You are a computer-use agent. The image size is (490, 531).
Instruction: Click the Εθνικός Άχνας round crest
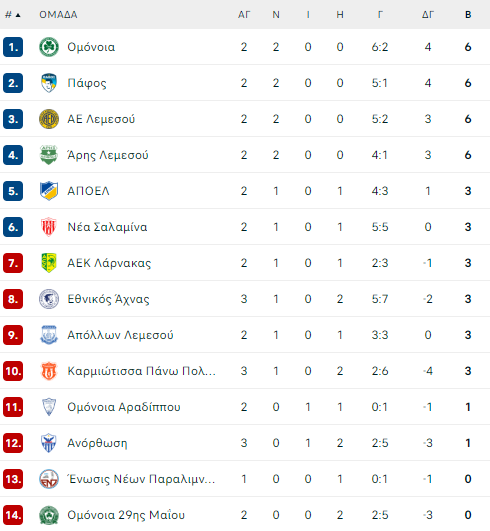[49, 299]
